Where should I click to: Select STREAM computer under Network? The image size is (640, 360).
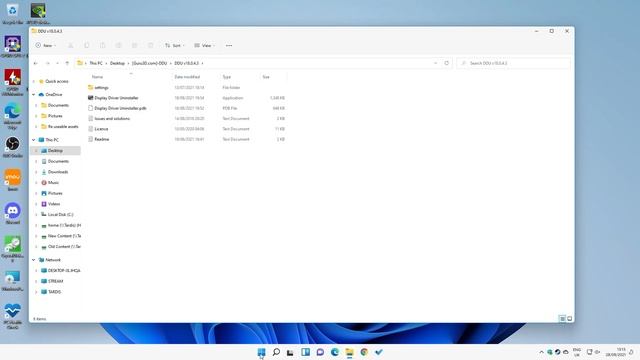55,281
